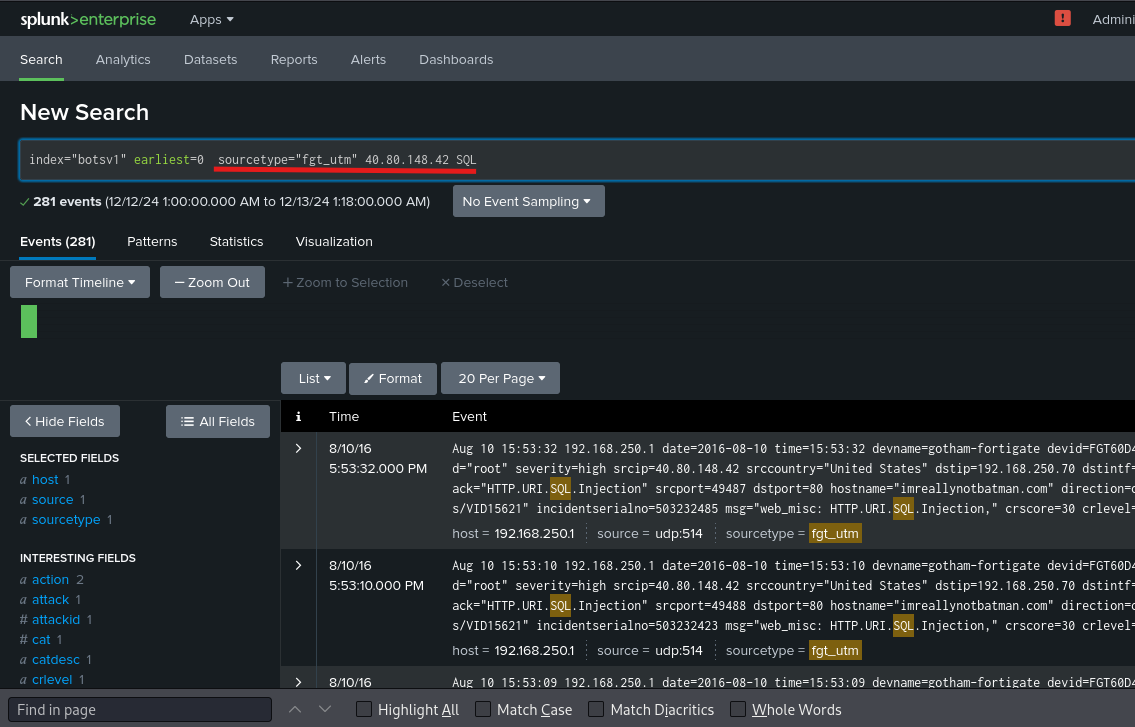
Task: Click the 281 events count text
Action: click(x=67, y=201)
